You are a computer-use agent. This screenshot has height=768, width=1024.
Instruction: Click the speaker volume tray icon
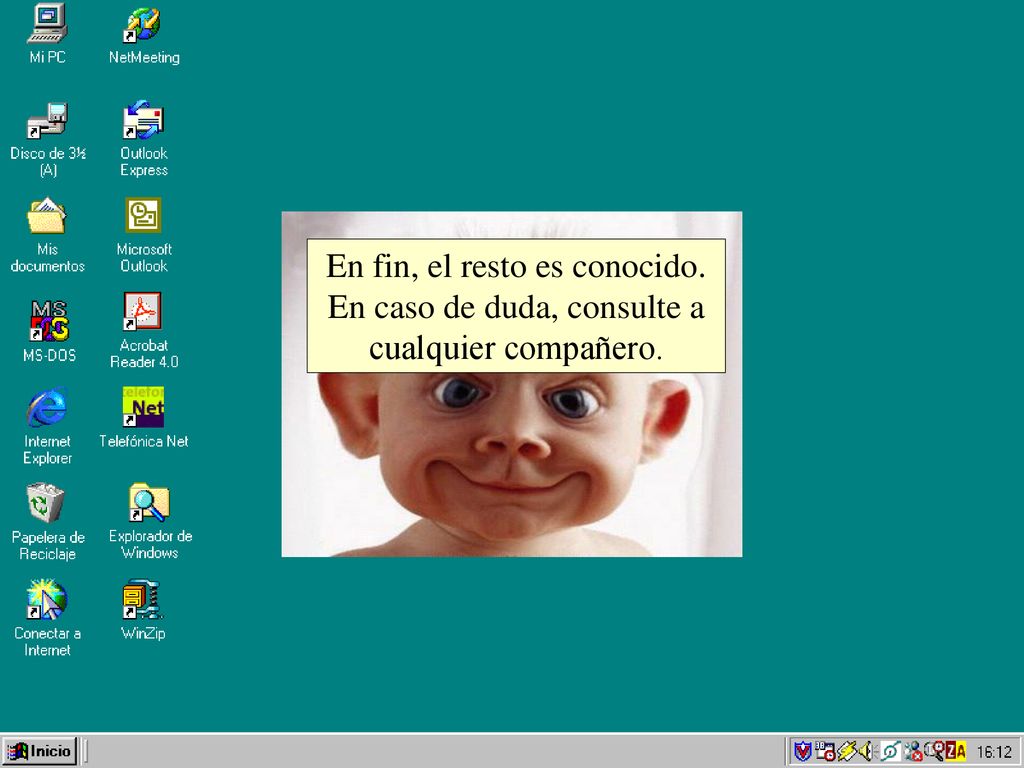pyautogui.click(x=867, y=751)
